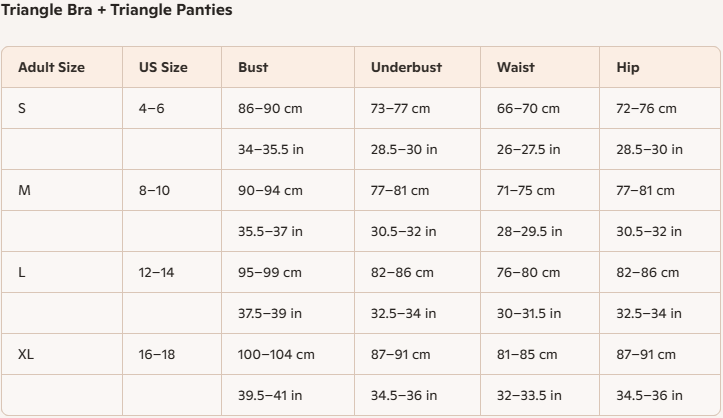Select the 72–76 cm hip cell
Screen dimensions: 723x418
[x=646, y=108]
